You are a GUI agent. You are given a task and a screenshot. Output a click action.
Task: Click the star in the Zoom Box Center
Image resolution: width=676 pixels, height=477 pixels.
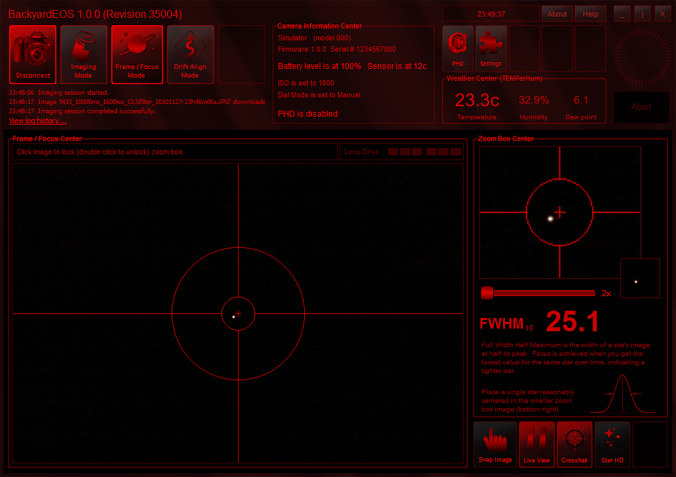coord(549,217)
